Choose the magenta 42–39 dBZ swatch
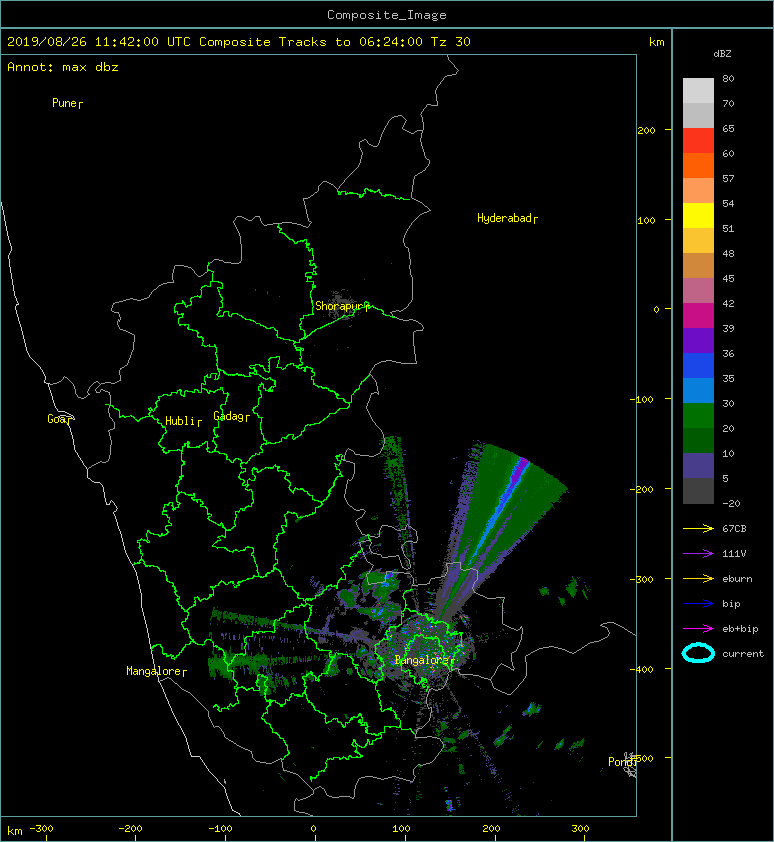The width and height of the screenshot is (774, 842). pyautogui.click(x=698, y=315)
